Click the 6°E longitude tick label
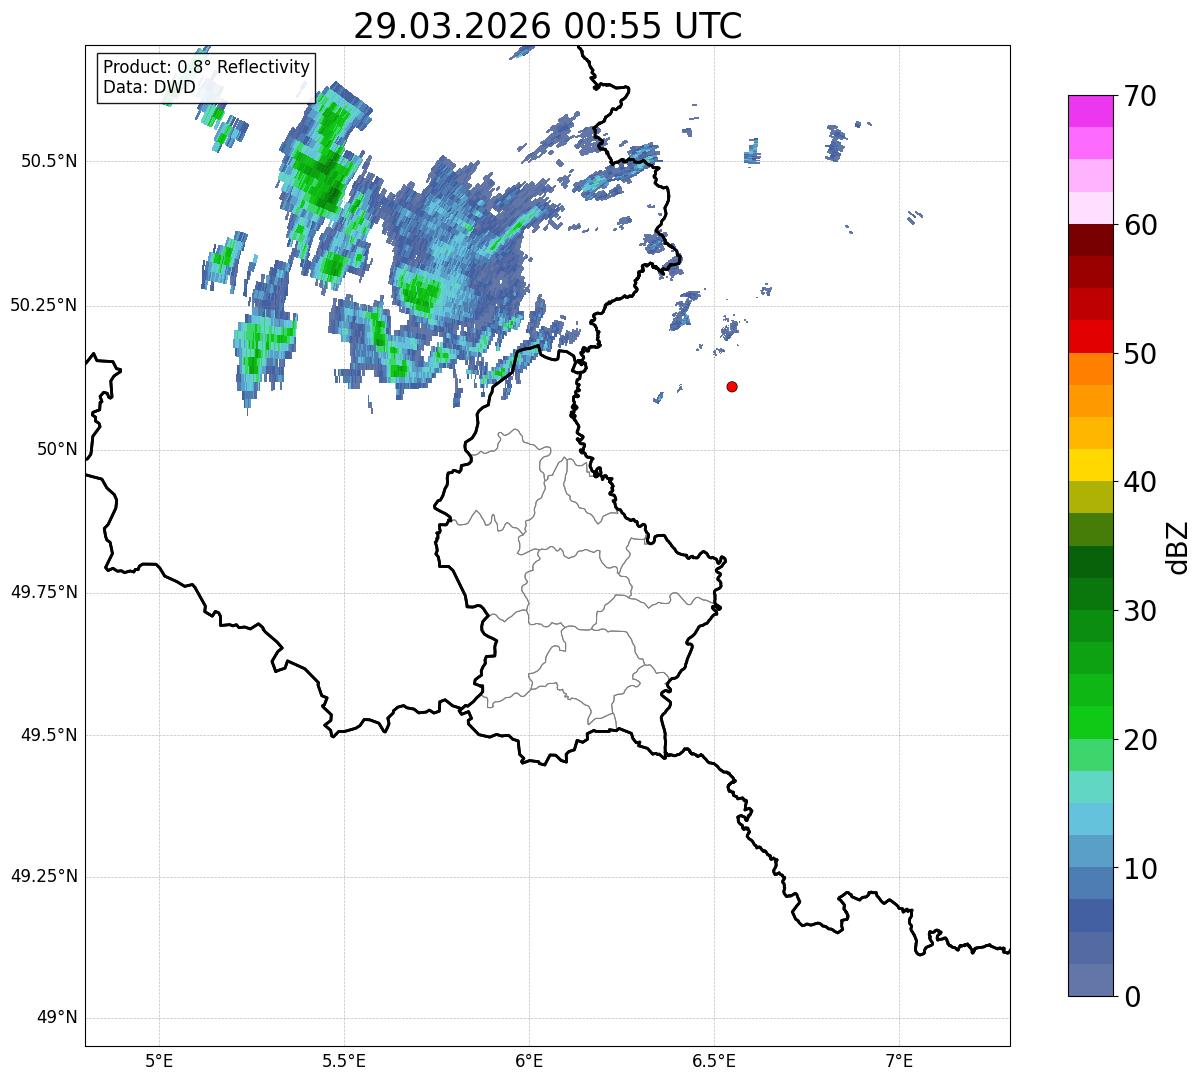This screenshot has height=1081, width=1202. click(x=529, y=1061)
